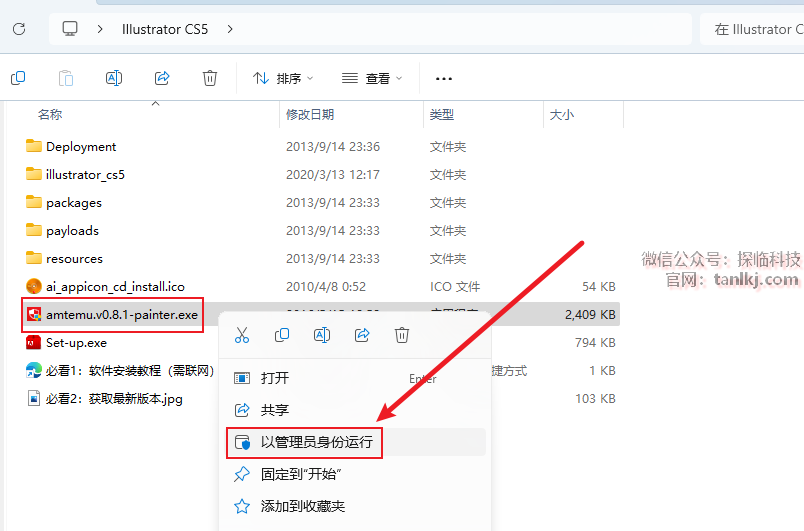This screenshot has width=804, height=531.
Task: Click the packages folder icon
Action: coord(33,202)
